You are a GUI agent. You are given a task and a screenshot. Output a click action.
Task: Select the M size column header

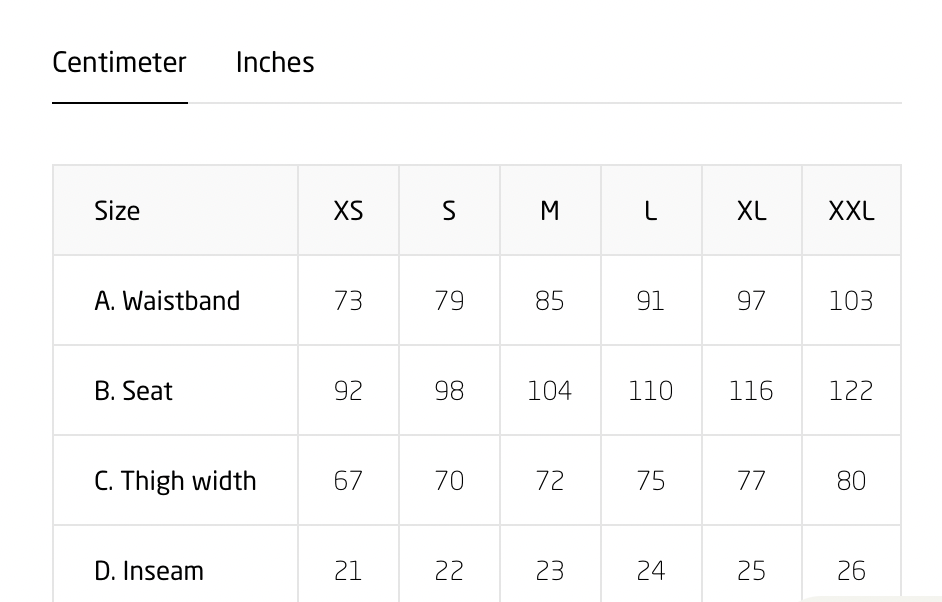click(x=550, y=211)
